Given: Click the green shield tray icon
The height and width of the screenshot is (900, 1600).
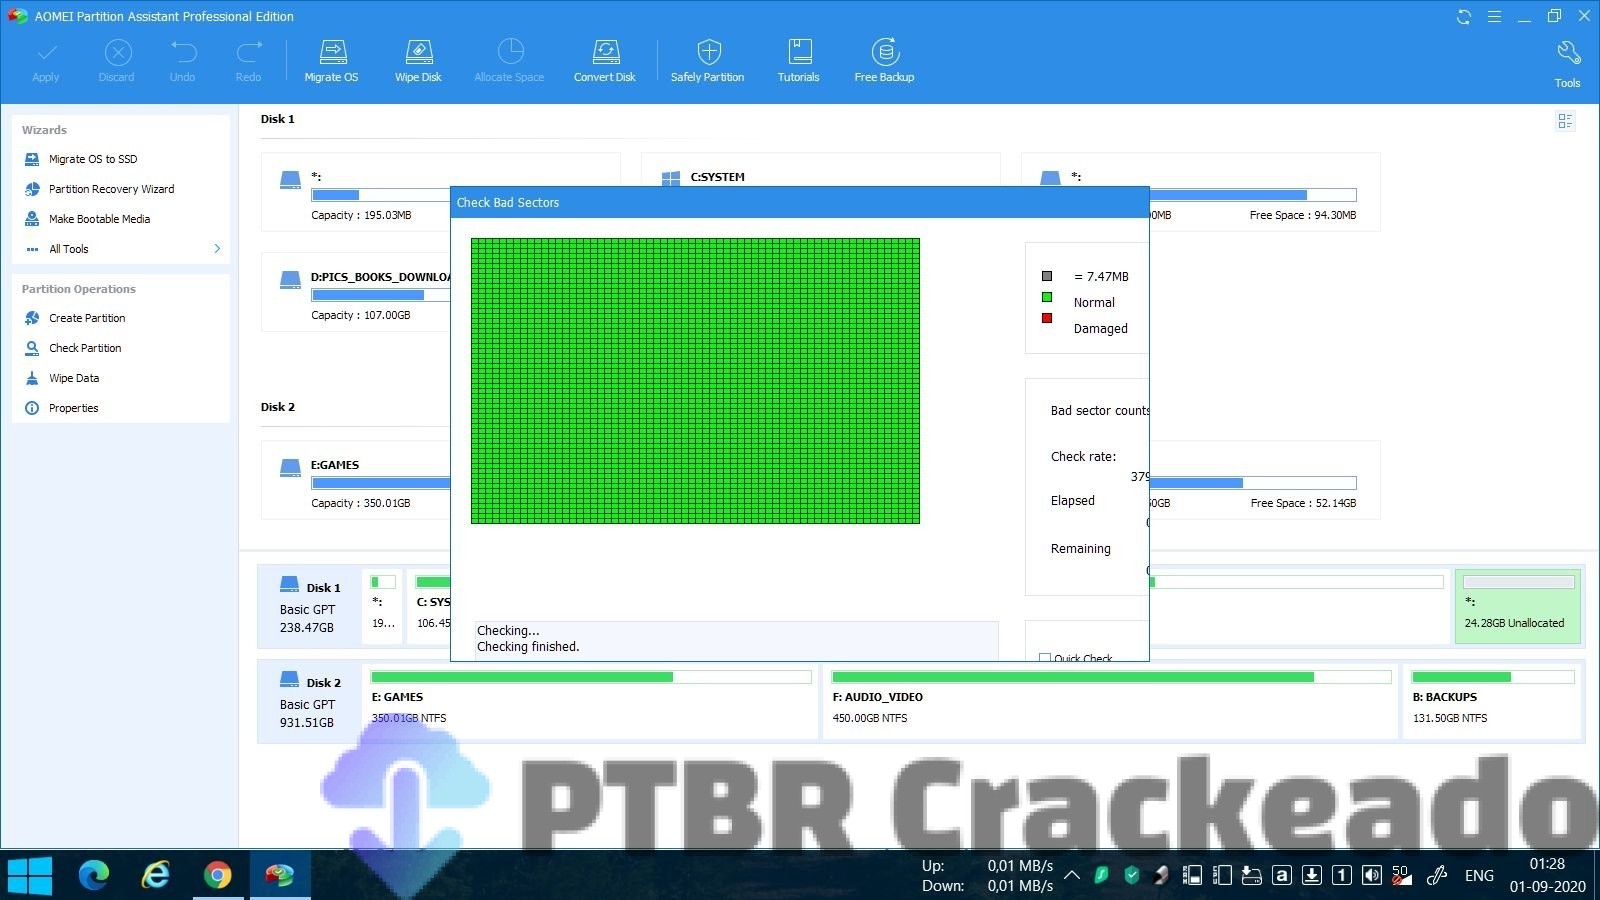Looking at the screenshot, I should pyautogui.click(x=1132, y=876).
